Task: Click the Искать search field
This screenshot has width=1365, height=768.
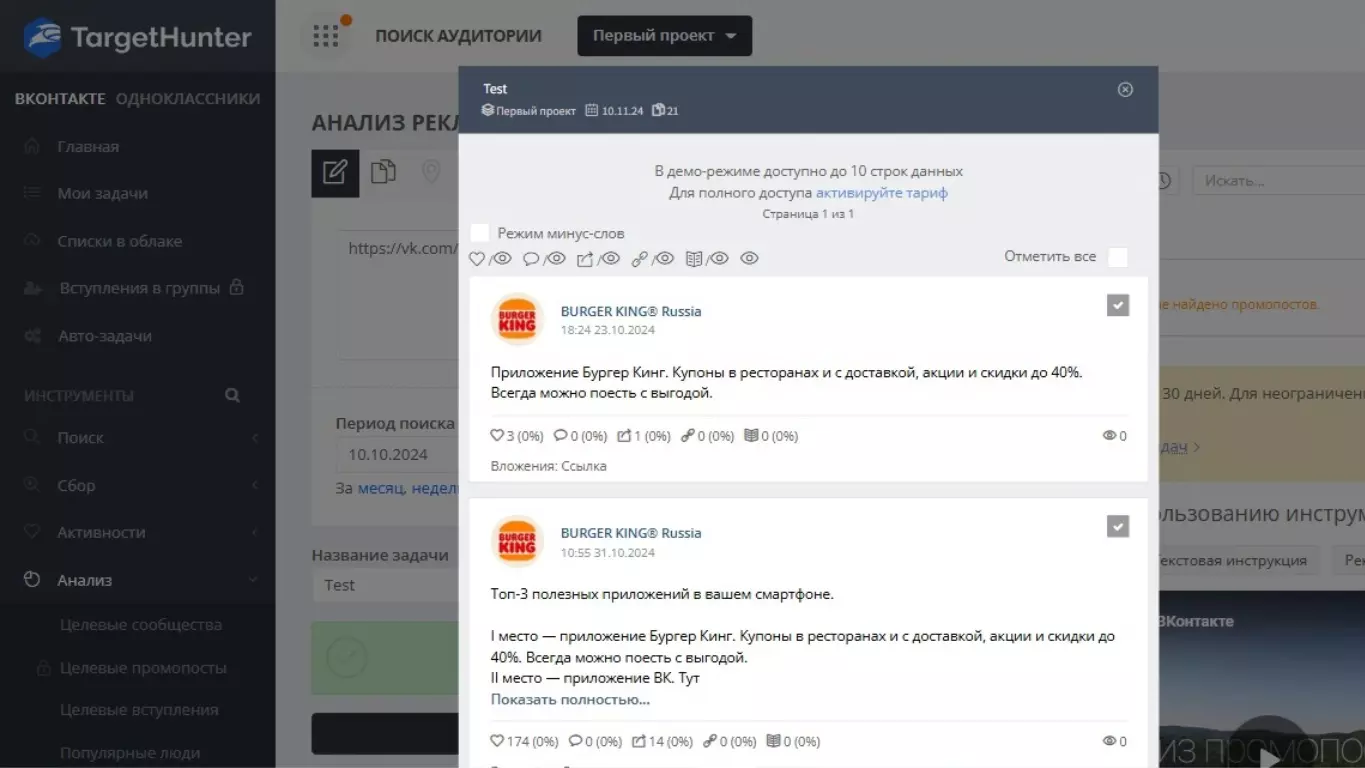Action: 1278,181
